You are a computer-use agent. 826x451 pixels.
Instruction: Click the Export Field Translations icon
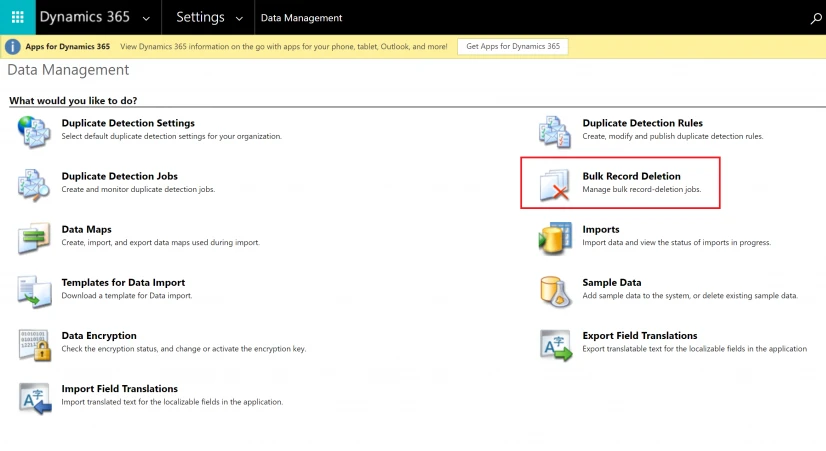(554, 344)
